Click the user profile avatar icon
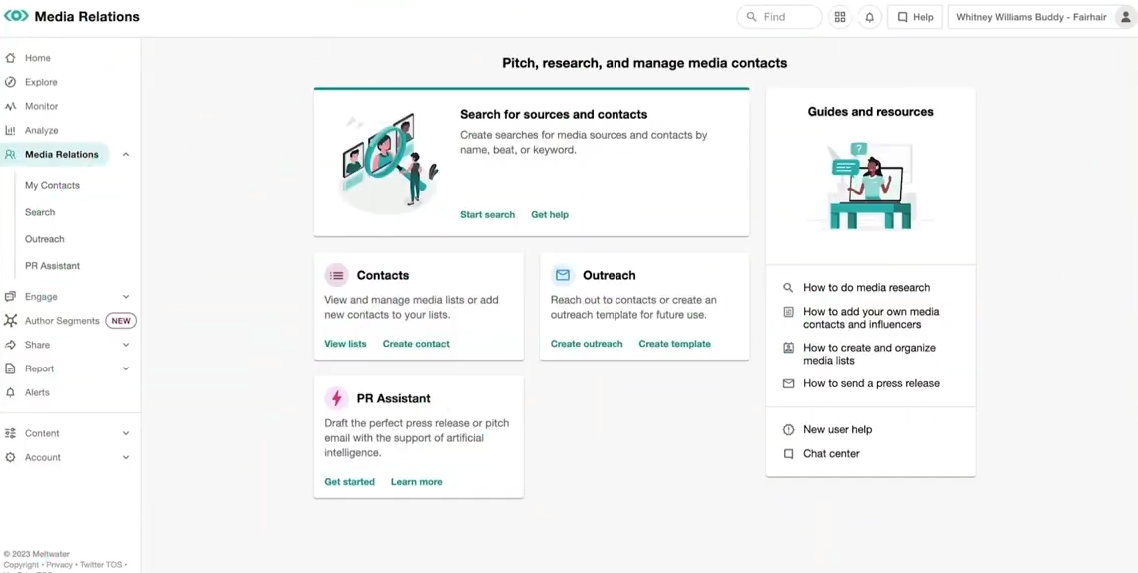 click(x=1126, y=17)
